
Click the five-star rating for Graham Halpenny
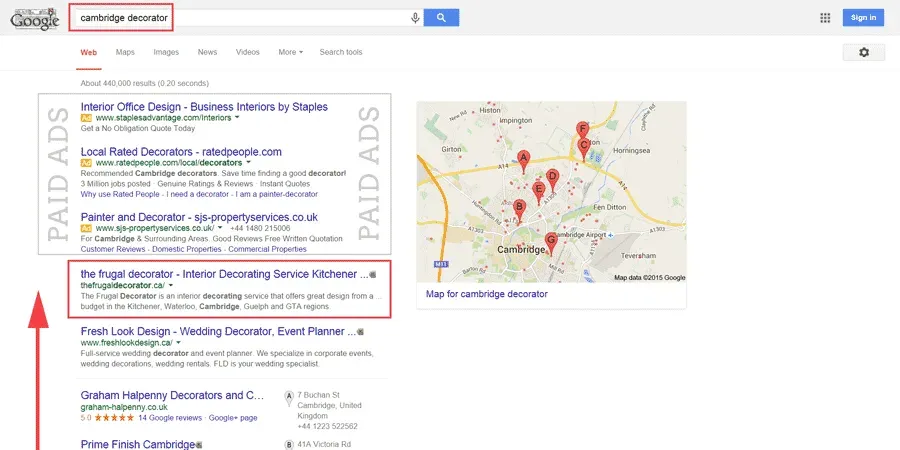[114, 418]
